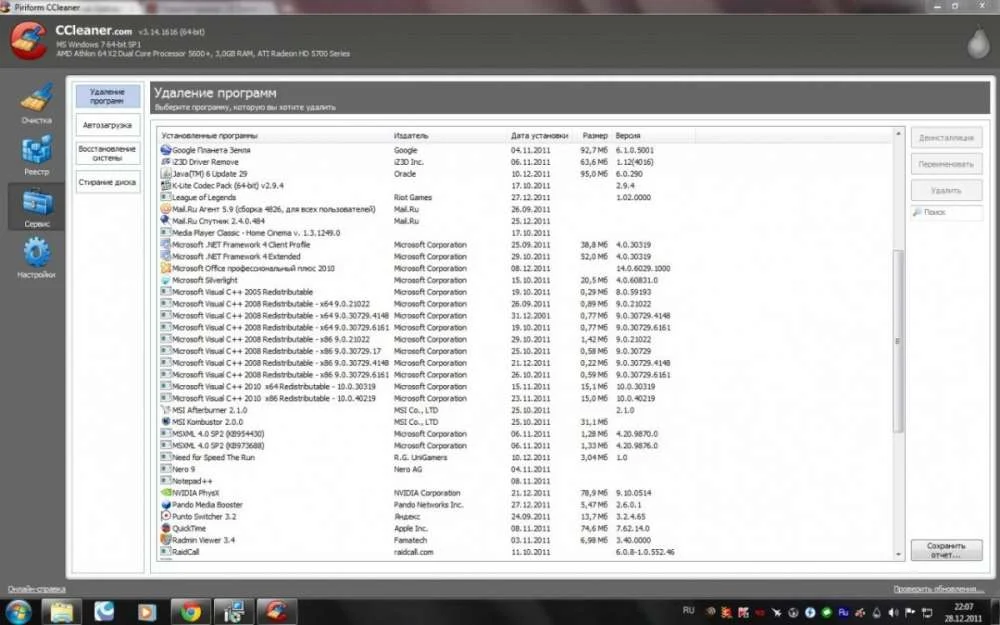1000x625 pixels.
Task: Click the CCleaner logo in header
Action: (28, 40)
